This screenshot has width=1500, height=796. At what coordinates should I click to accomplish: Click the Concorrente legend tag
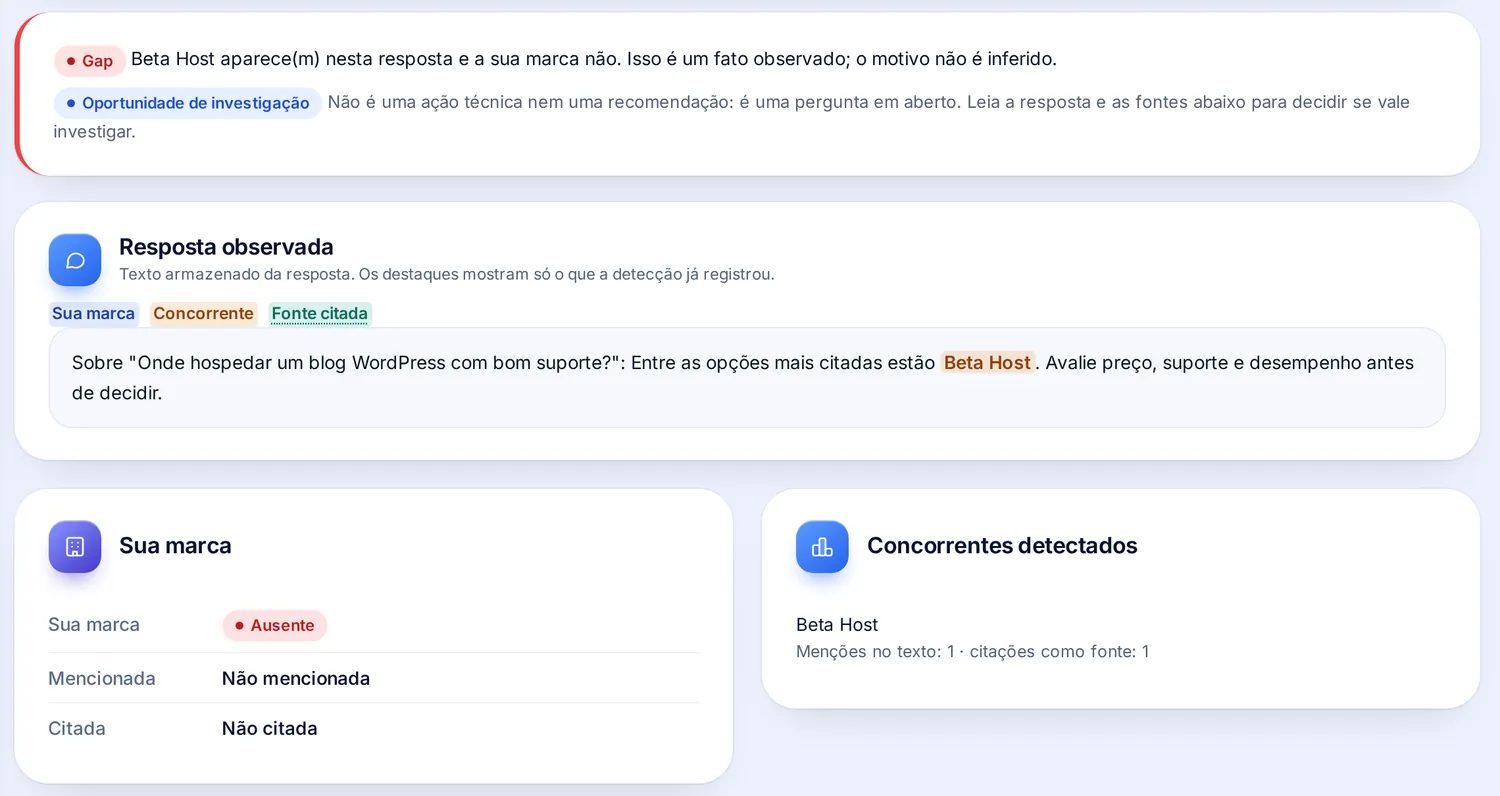click(204, 314)
